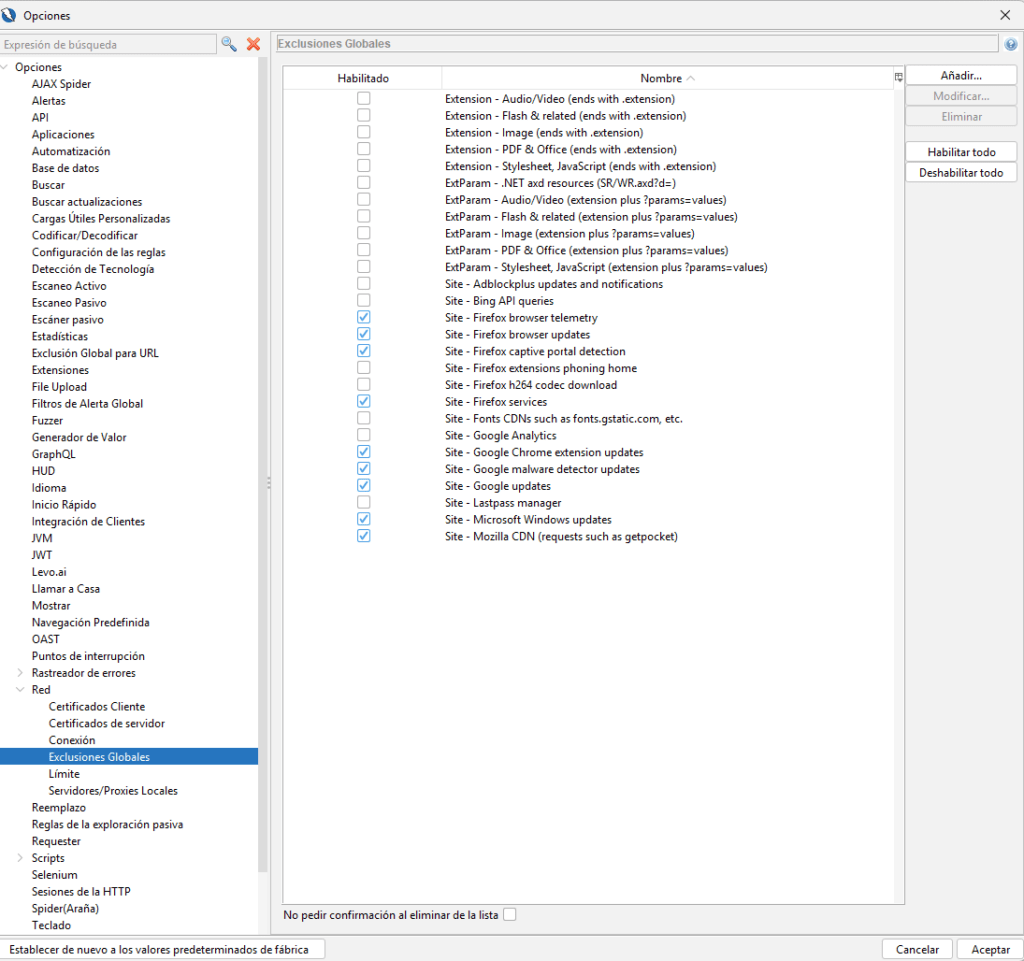Check Extension - Audio/Video exclusion box
This screenshot has width=1024, height=961.
tap(364, 99)
